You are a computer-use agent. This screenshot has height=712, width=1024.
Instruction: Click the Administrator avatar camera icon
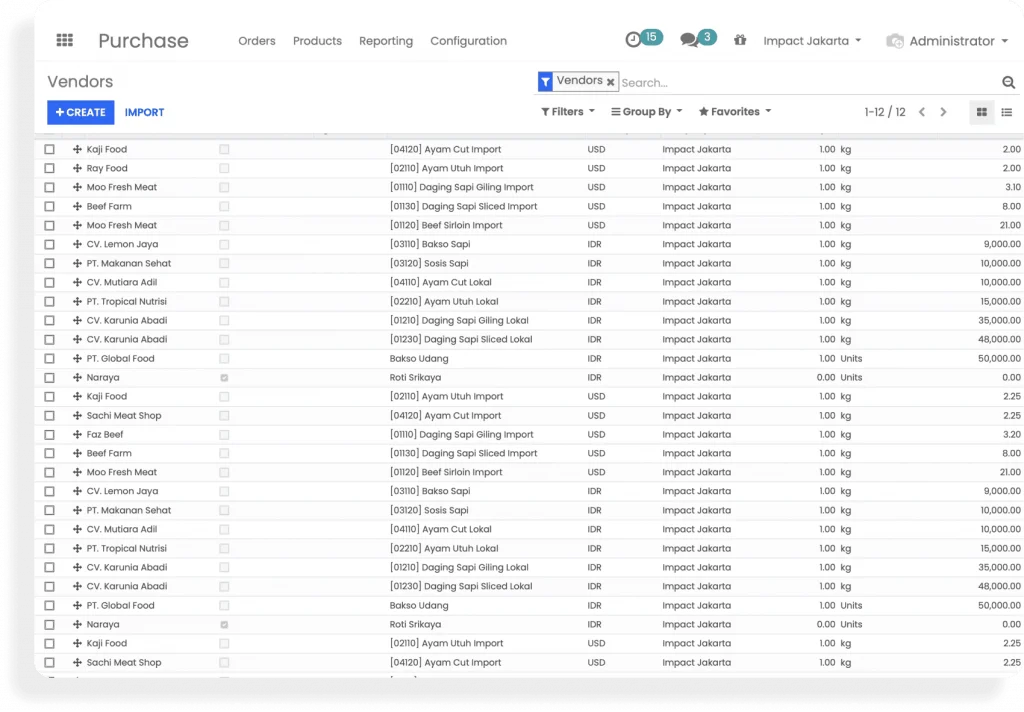pos(895,41)
